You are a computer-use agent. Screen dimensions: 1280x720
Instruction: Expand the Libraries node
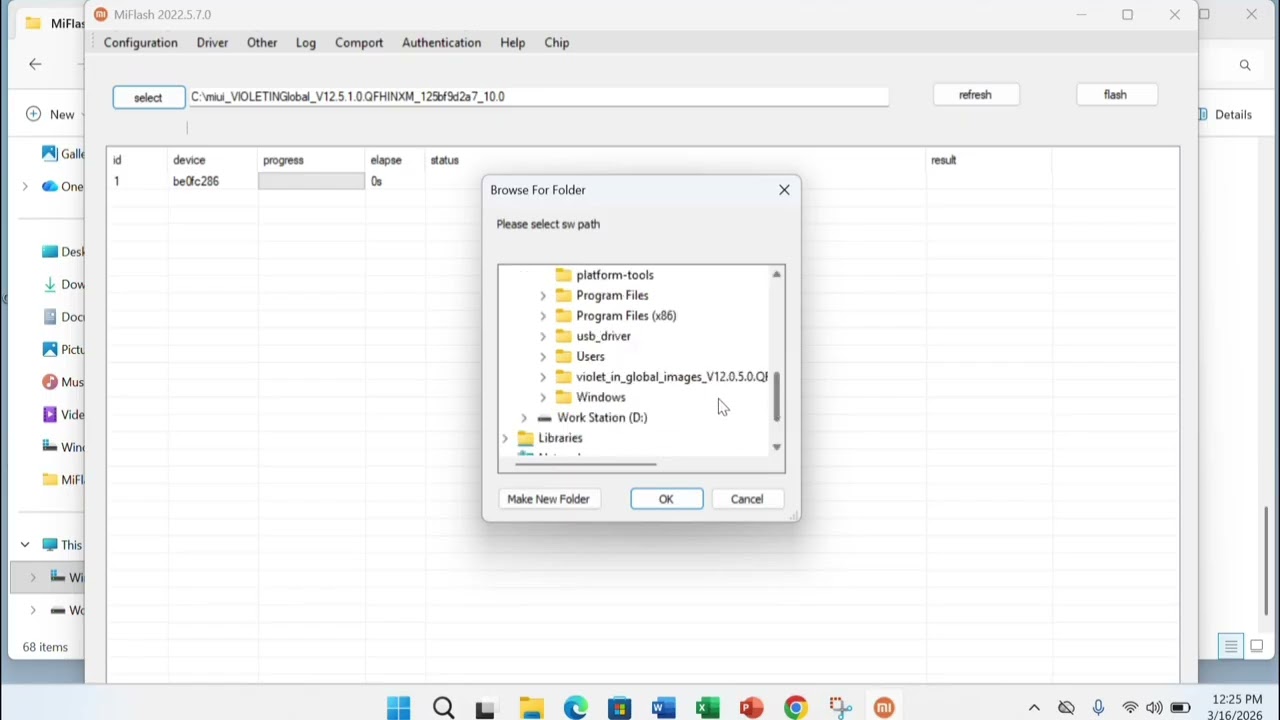click(x=505, y=438)
